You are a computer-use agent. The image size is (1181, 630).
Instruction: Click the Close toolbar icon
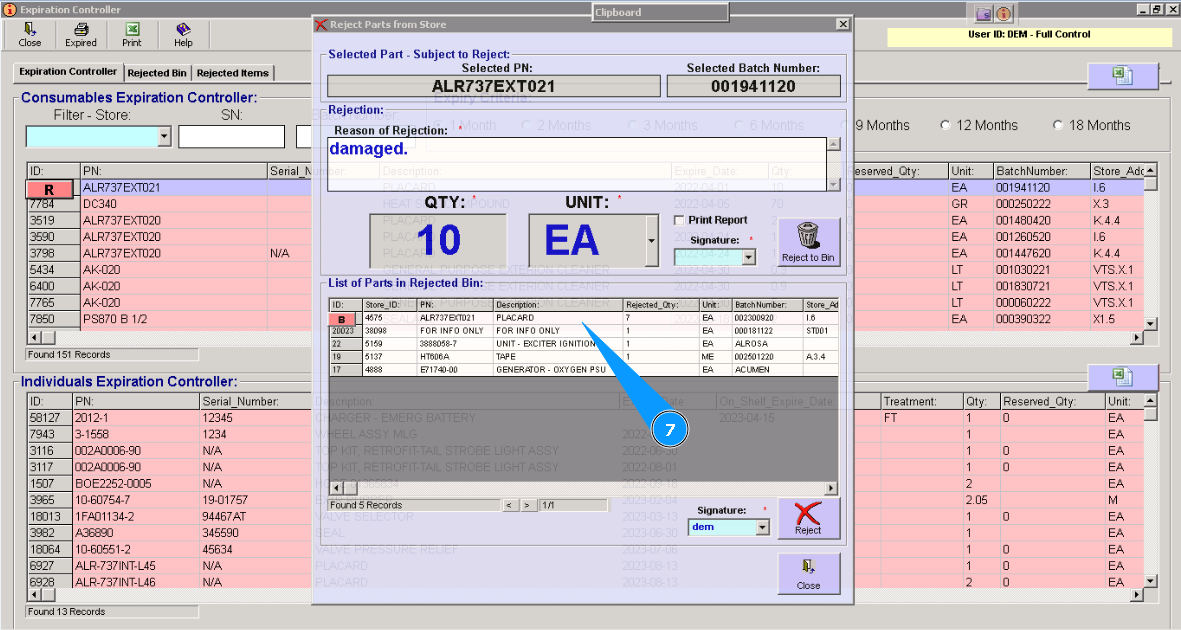pos(29,35)
